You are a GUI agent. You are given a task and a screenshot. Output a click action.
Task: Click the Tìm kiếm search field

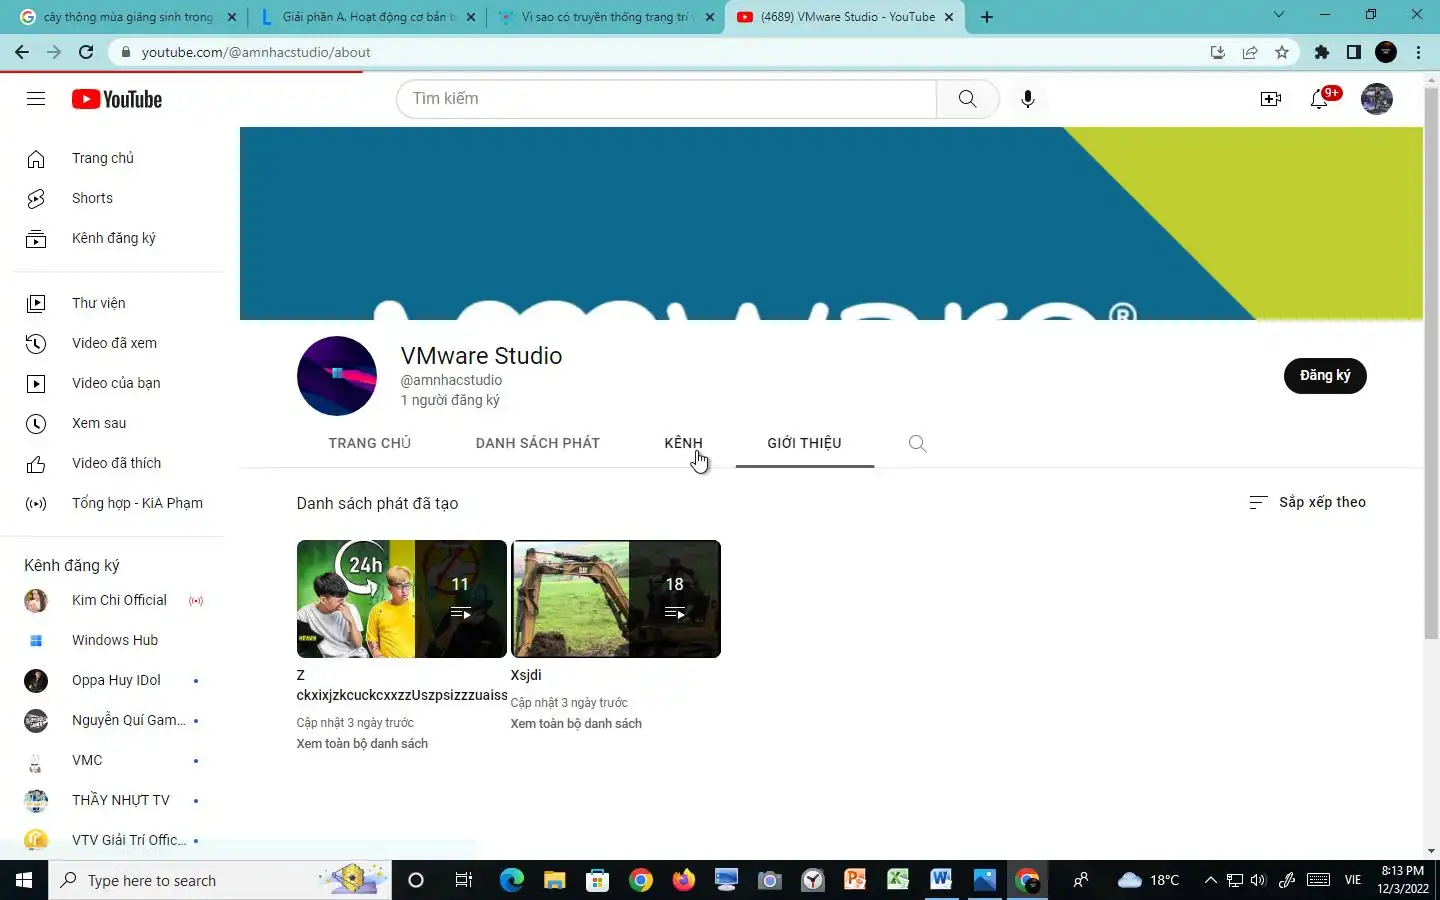coord(666,98)
